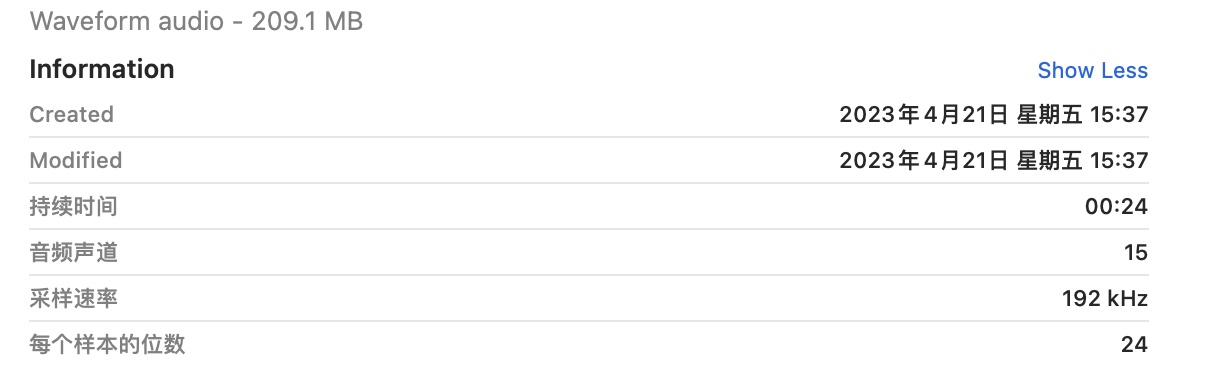Select the 209.1 MB file size text
This screenshot has width=1218, height=392.
pyautogui.click(x=307, y=20)
